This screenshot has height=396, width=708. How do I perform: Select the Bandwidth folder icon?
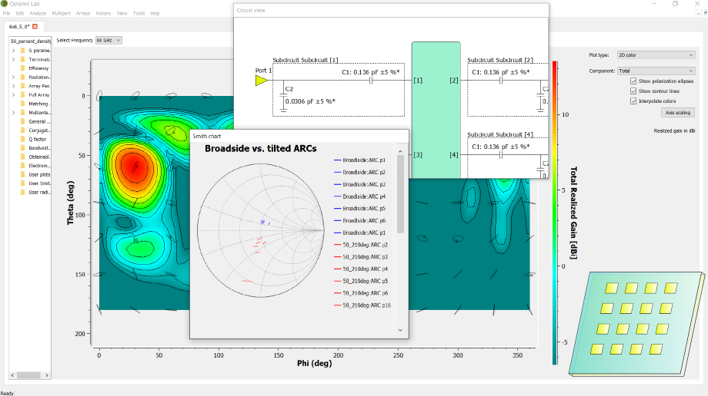[23, 148]
